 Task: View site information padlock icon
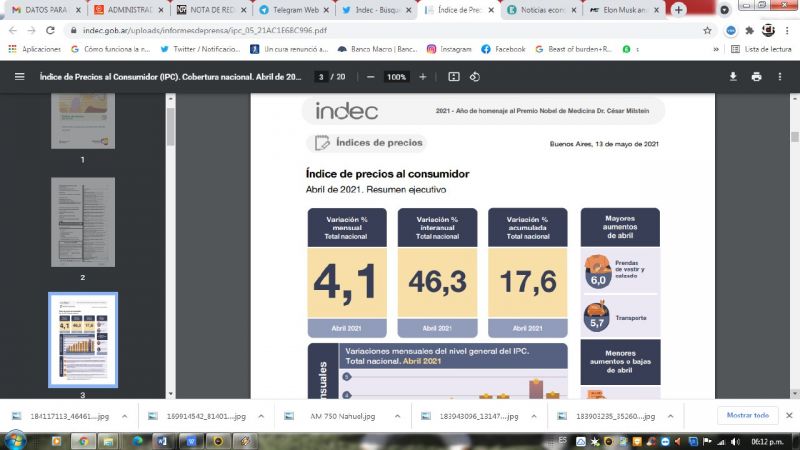pyautogui.click(x=73, y=31)
